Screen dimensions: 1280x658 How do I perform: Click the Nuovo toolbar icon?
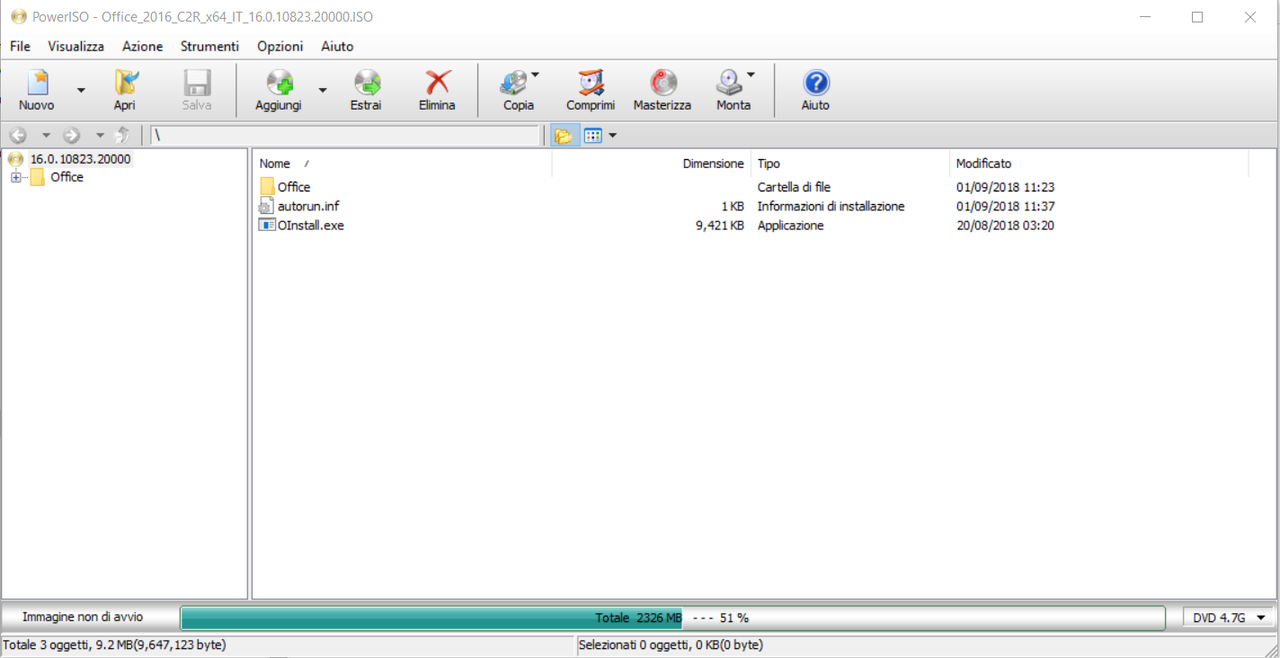tap(37, 83)
